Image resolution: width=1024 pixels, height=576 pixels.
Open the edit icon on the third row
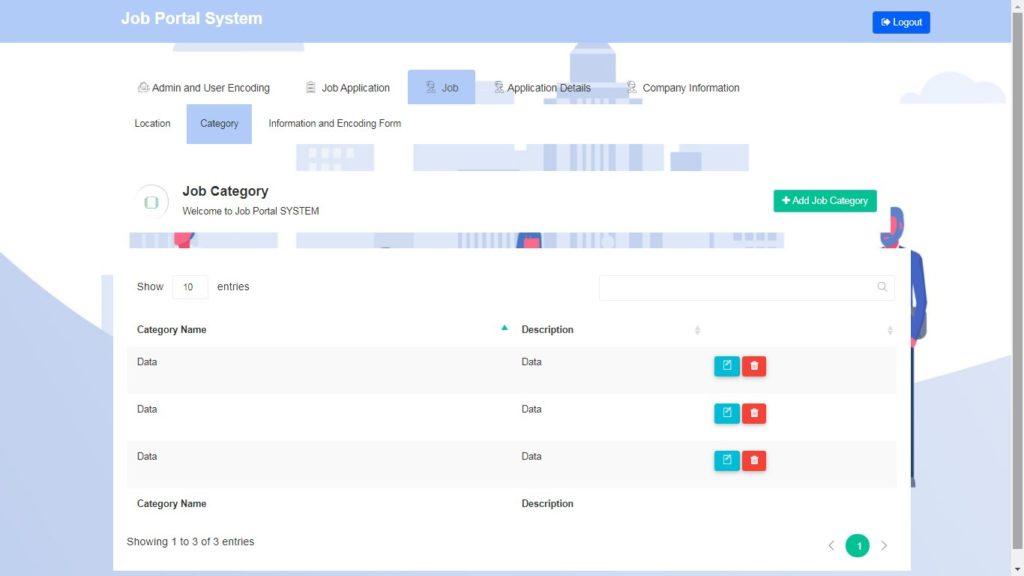pos(727,460)
